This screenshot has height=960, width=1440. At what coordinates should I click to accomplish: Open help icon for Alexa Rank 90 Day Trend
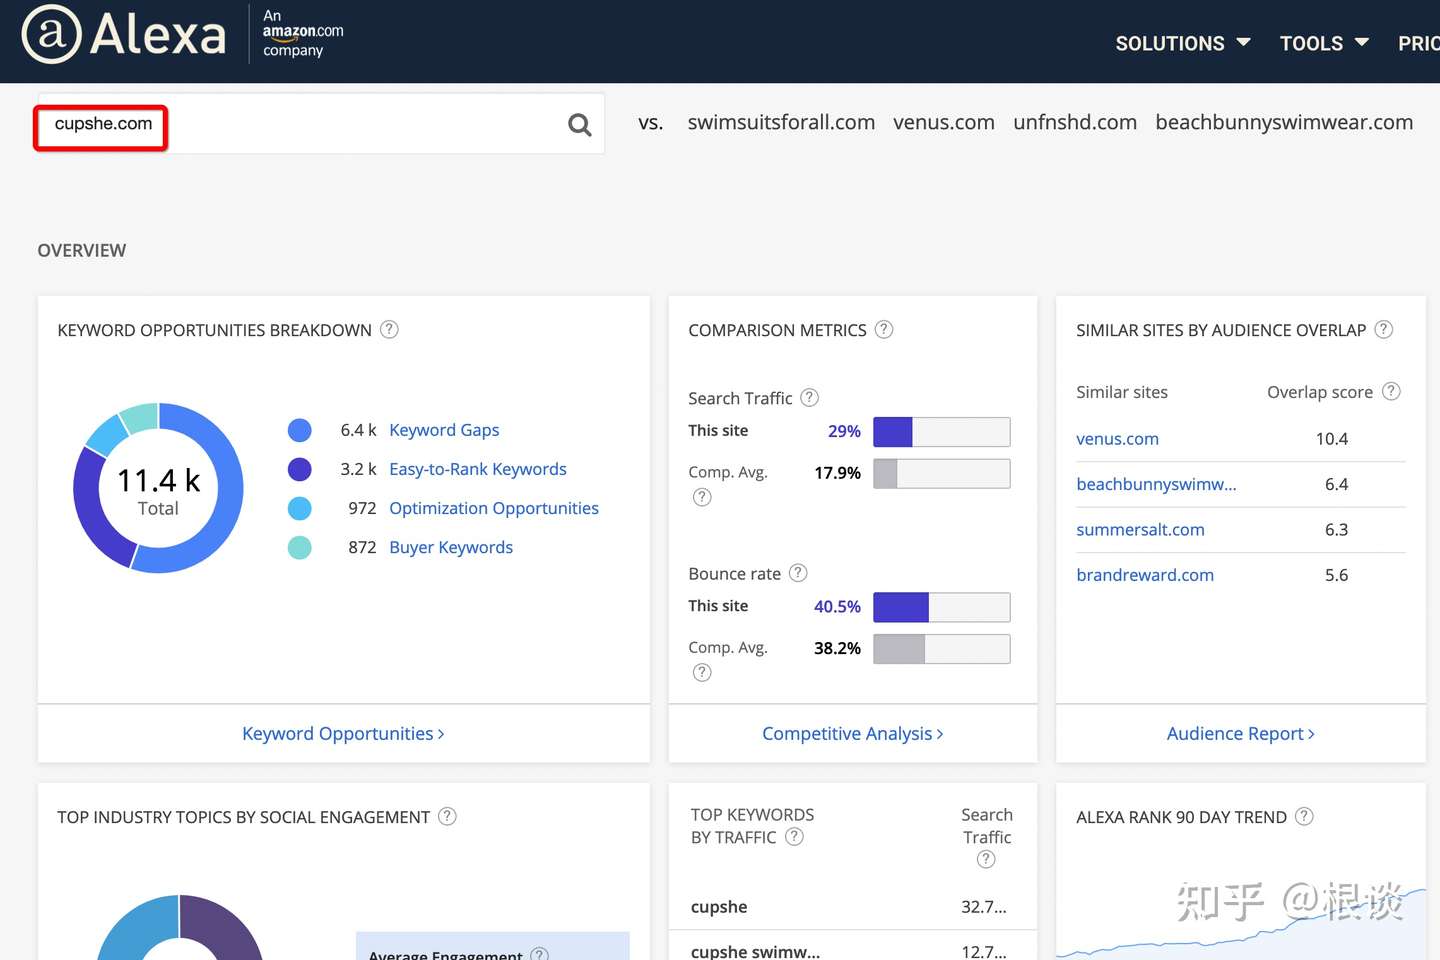pos(1304,816)
